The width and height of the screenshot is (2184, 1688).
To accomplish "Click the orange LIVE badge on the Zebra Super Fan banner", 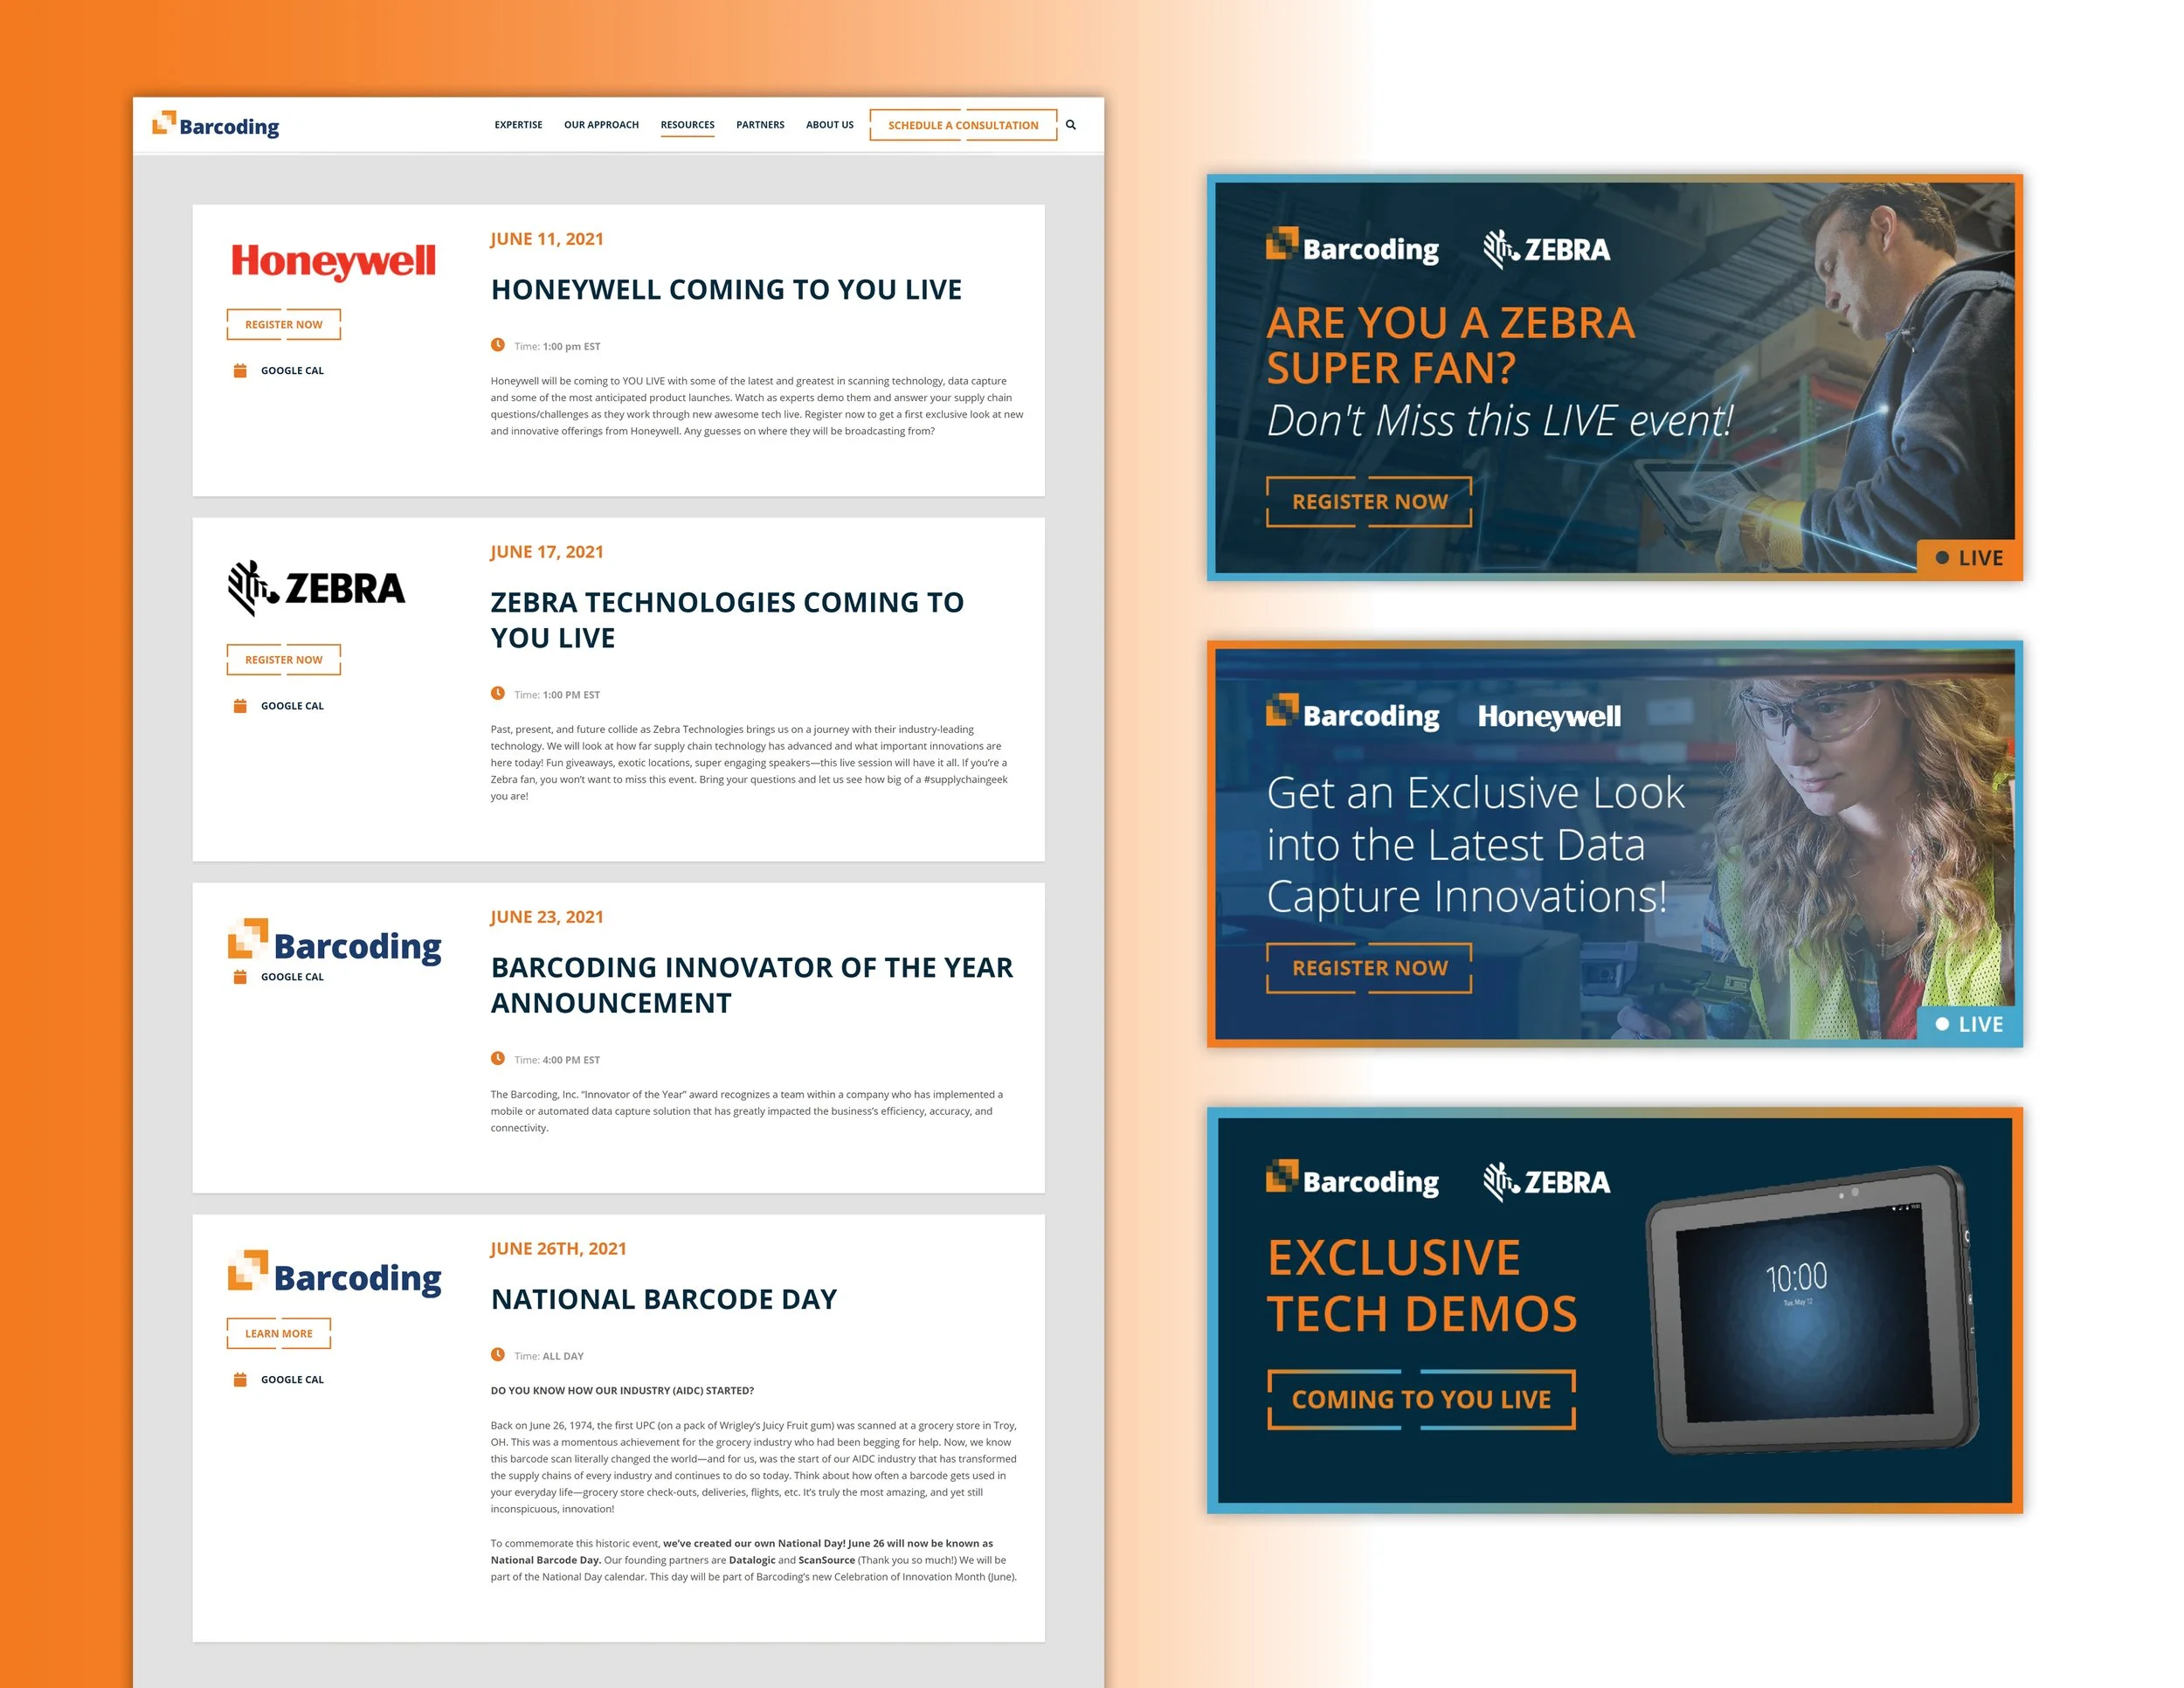I will [1968, 558].
